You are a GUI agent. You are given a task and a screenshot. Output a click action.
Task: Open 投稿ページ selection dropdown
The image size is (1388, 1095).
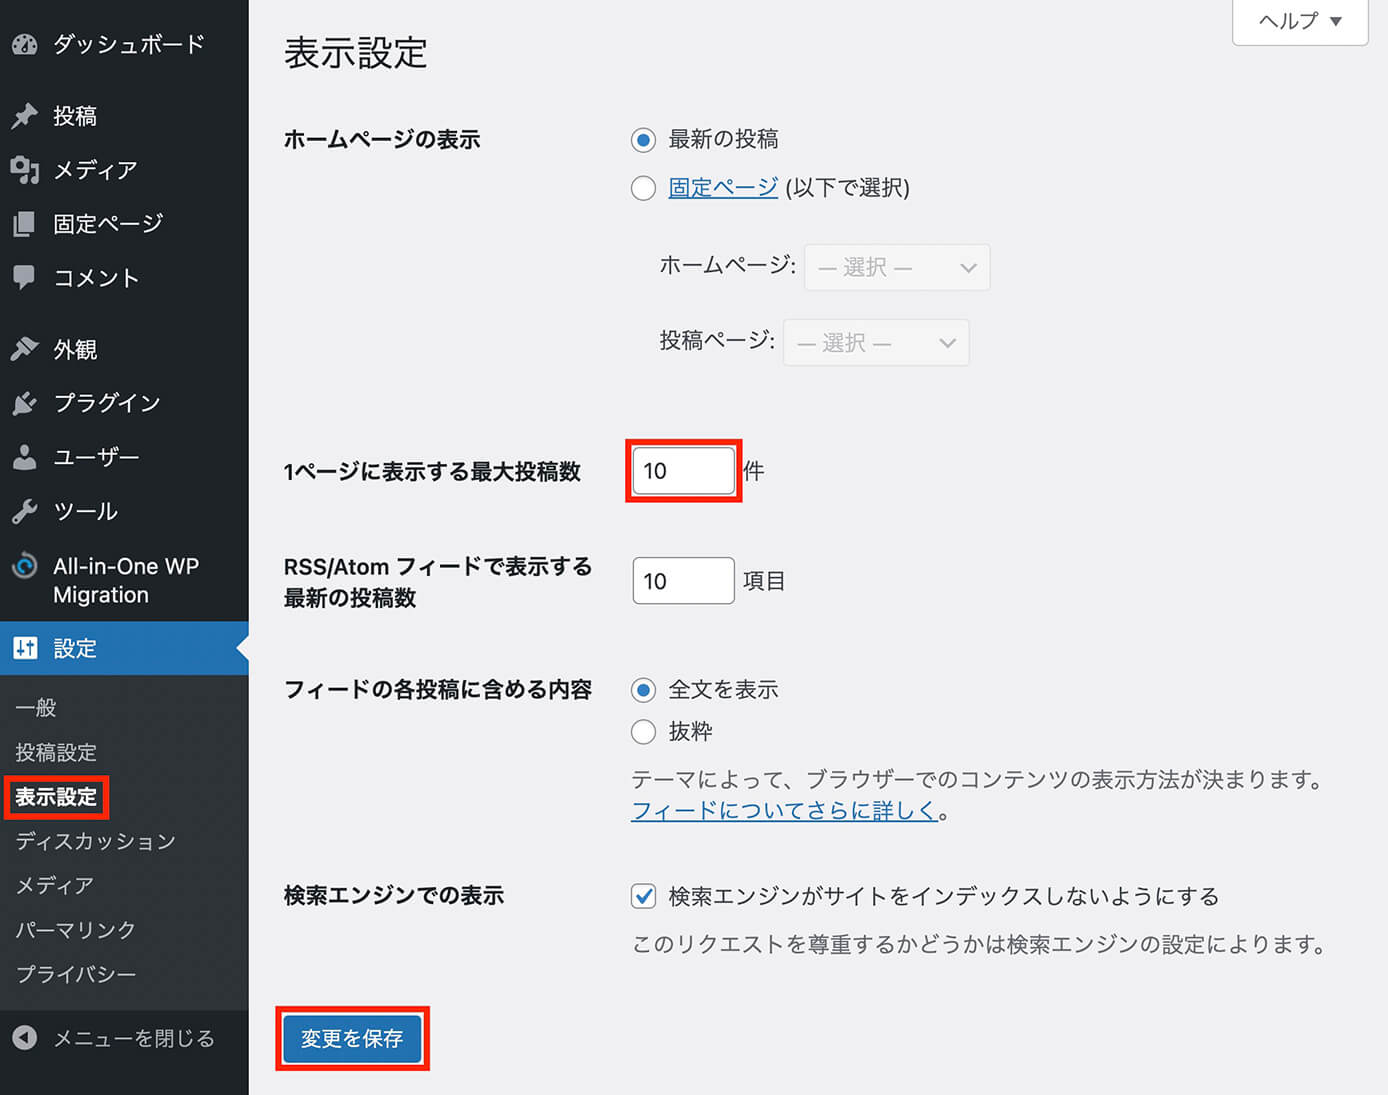tap(876, 343)
